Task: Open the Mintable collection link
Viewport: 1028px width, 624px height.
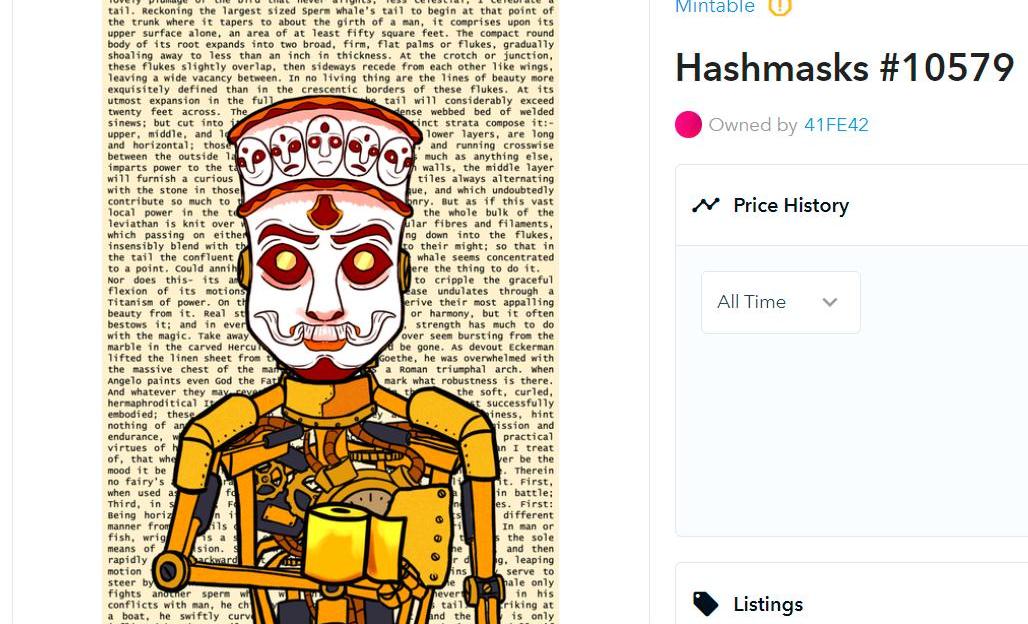Action: (x=715, y=7)
